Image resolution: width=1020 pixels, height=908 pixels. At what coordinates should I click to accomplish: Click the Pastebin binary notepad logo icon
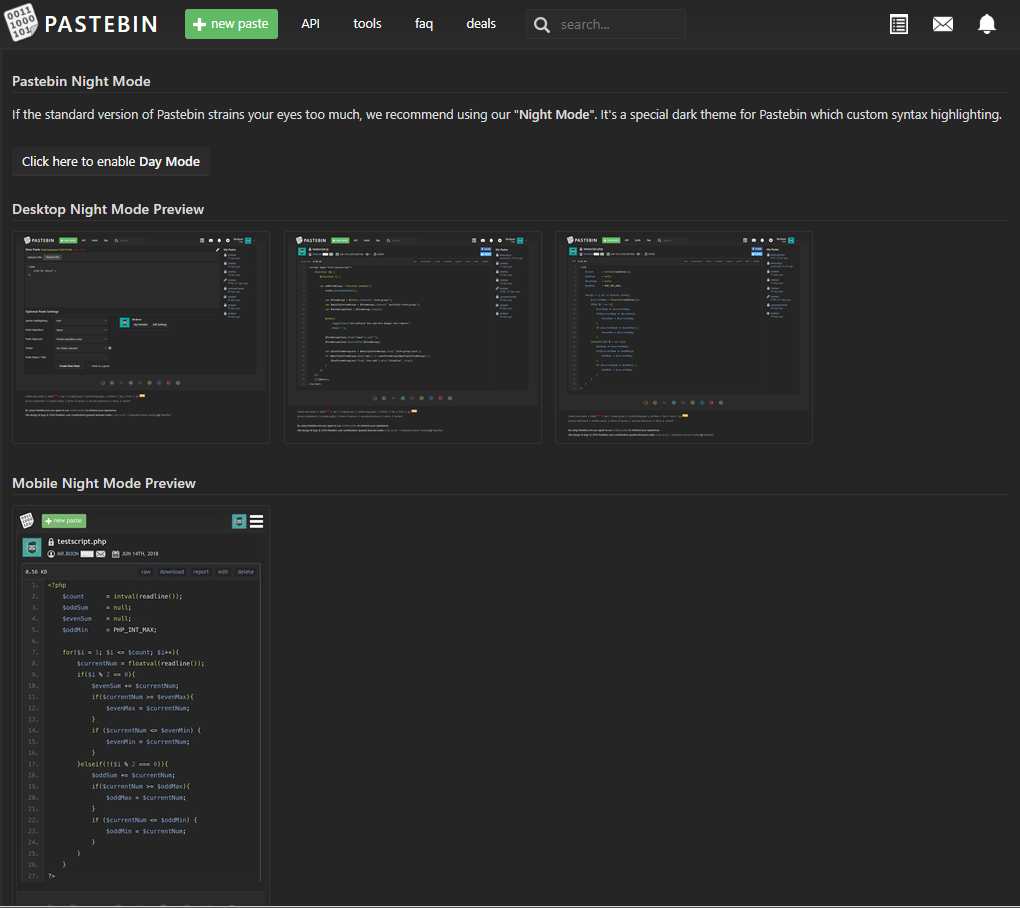pyautogui.click(x=21, y=24)
